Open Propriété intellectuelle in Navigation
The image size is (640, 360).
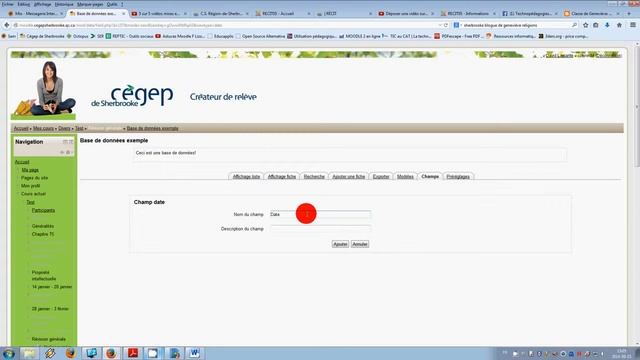[44, 276]
